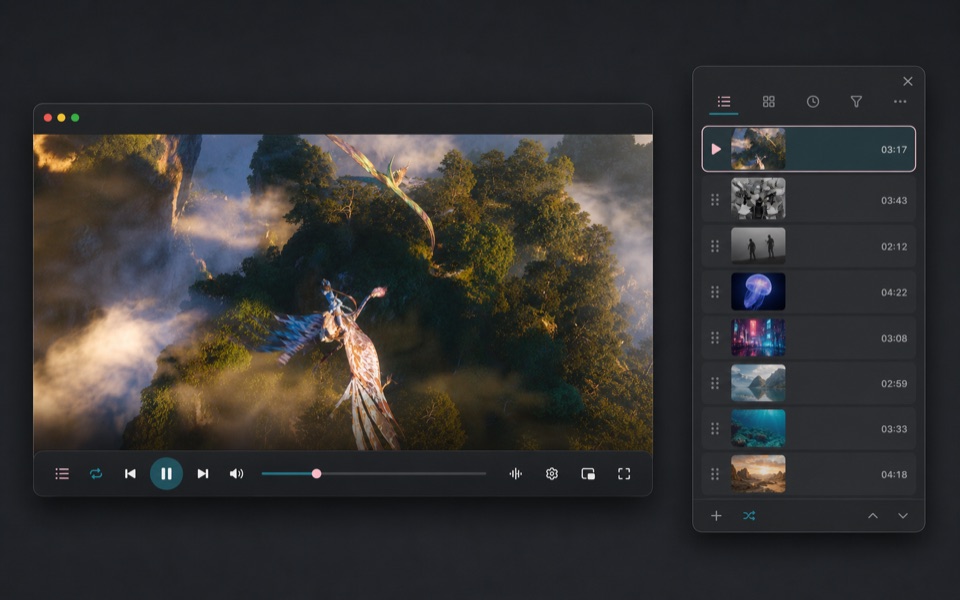Click the 02:59 duration label

click(x=894, y=384)
